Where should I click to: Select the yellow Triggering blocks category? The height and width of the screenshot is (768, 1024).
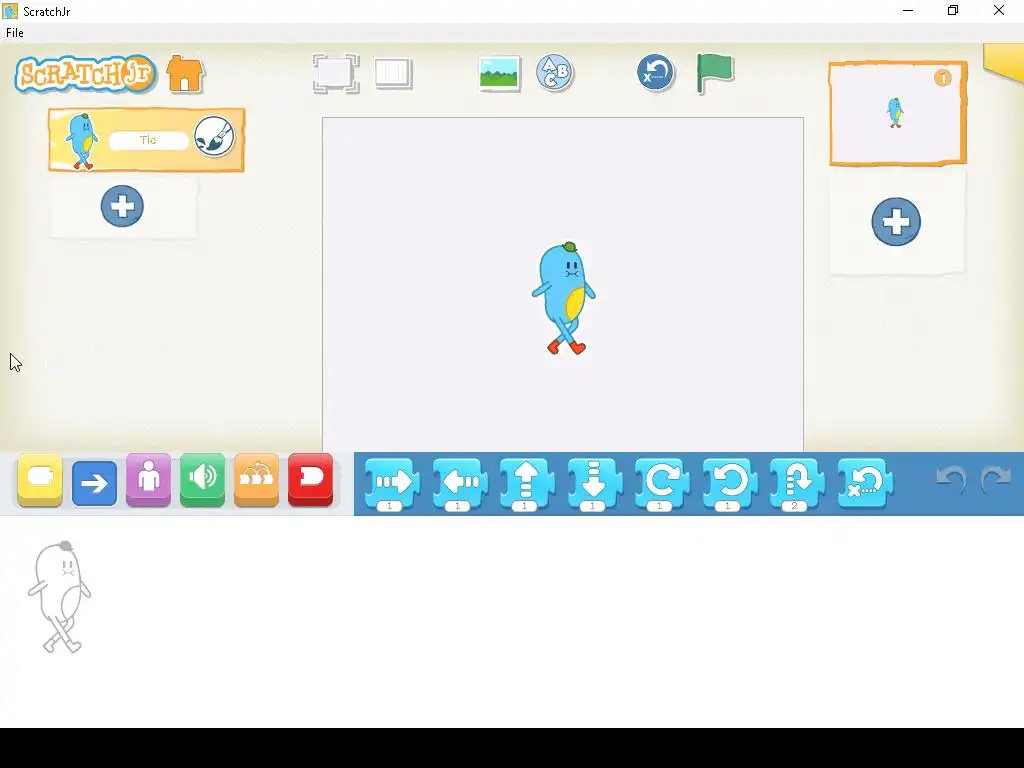(x=40, y=480)
